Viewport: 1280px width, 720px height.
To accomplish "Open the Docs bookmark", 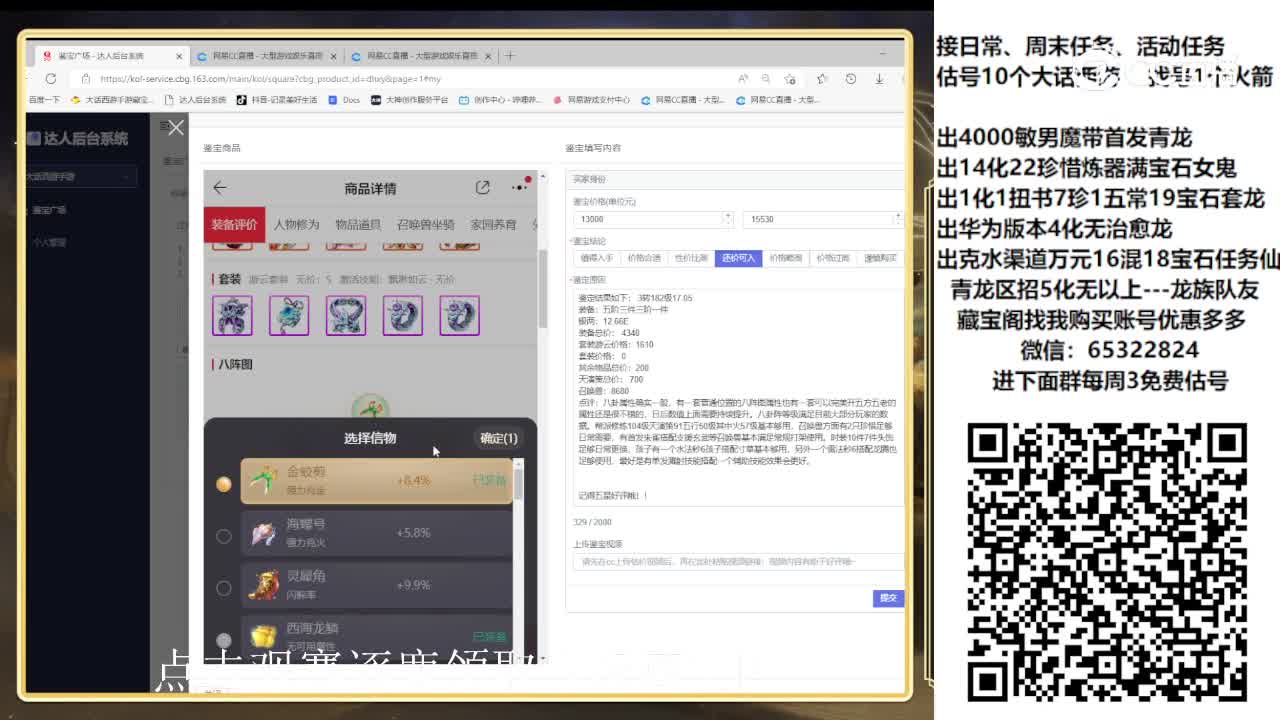I will coord(344,100).
